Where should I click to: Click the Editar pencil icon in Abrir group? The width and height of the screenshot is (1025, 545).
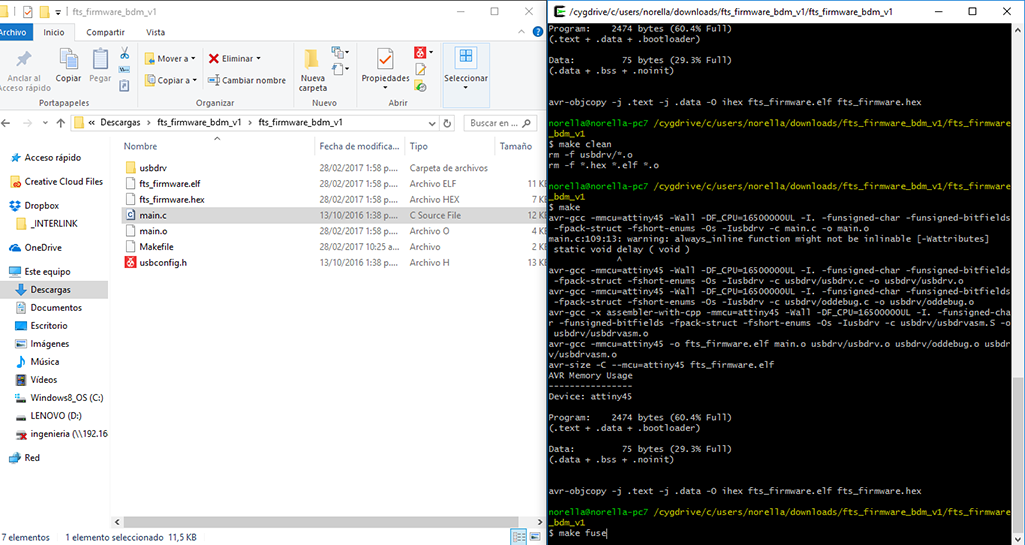click(x=420, y=69)
